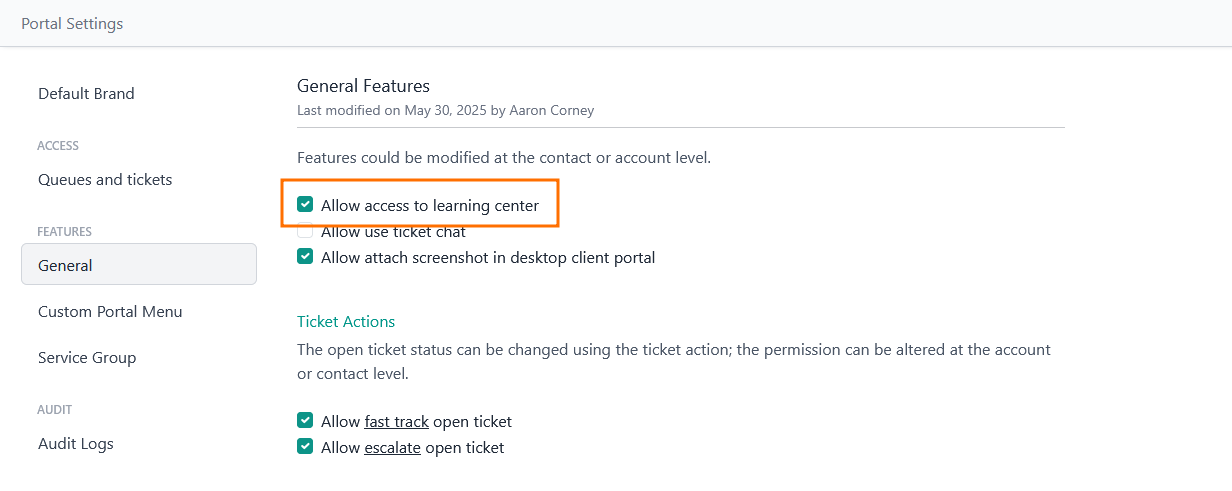View the Audit Logs page
The height and width of the screenshot is (491, 1232).
tap(76, 444)
